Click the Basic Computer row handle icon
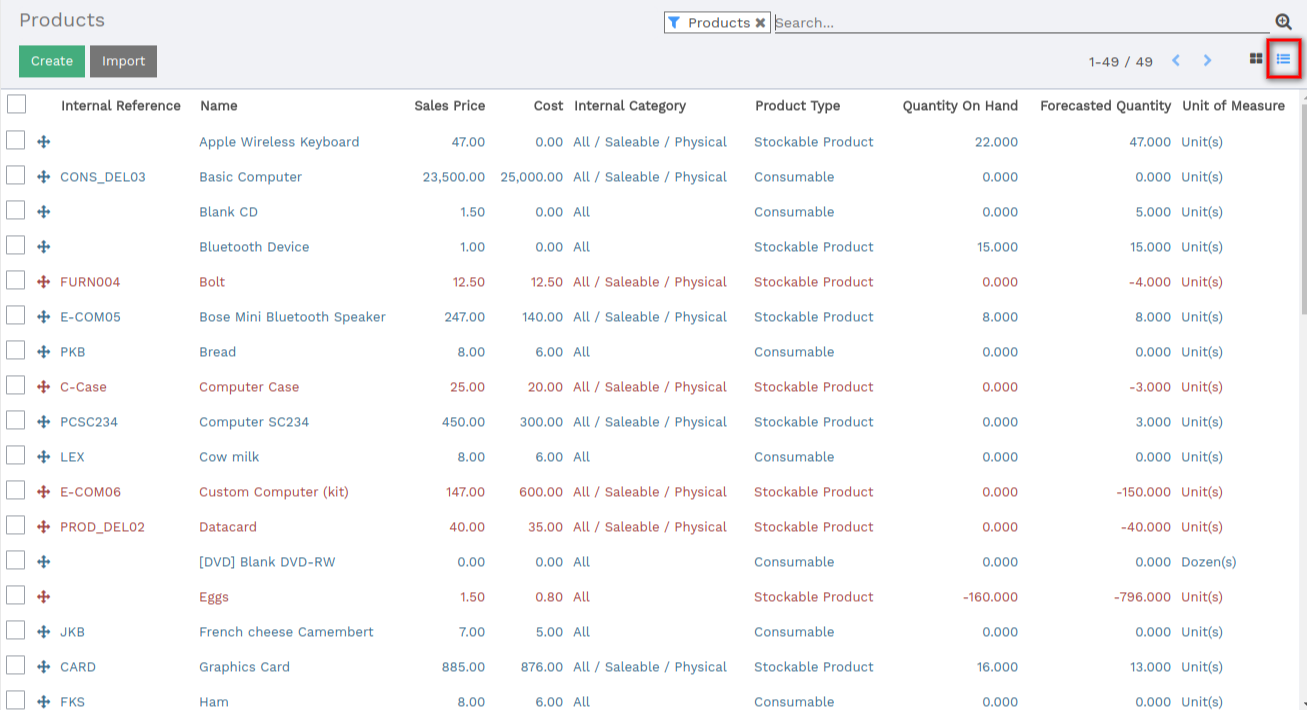The image size is (1307, 710). tap(43, 177)
